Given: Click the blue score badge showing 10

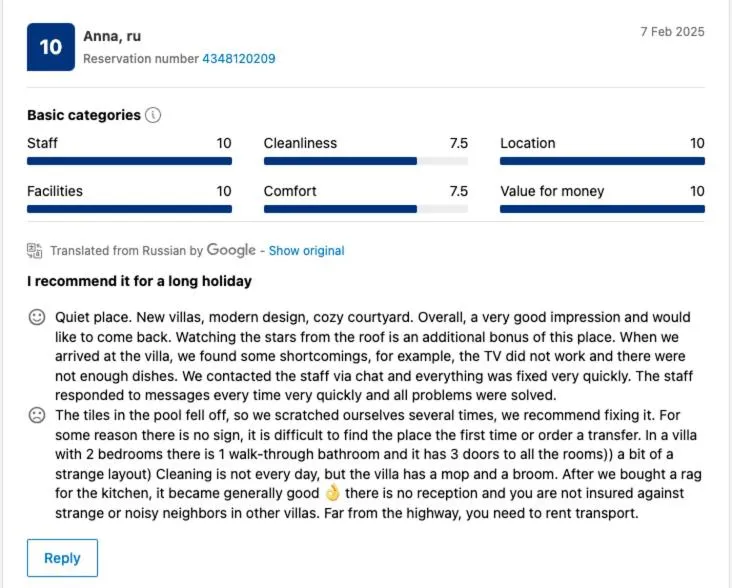Looking at the screenshot, I should [x=50, y=46].
